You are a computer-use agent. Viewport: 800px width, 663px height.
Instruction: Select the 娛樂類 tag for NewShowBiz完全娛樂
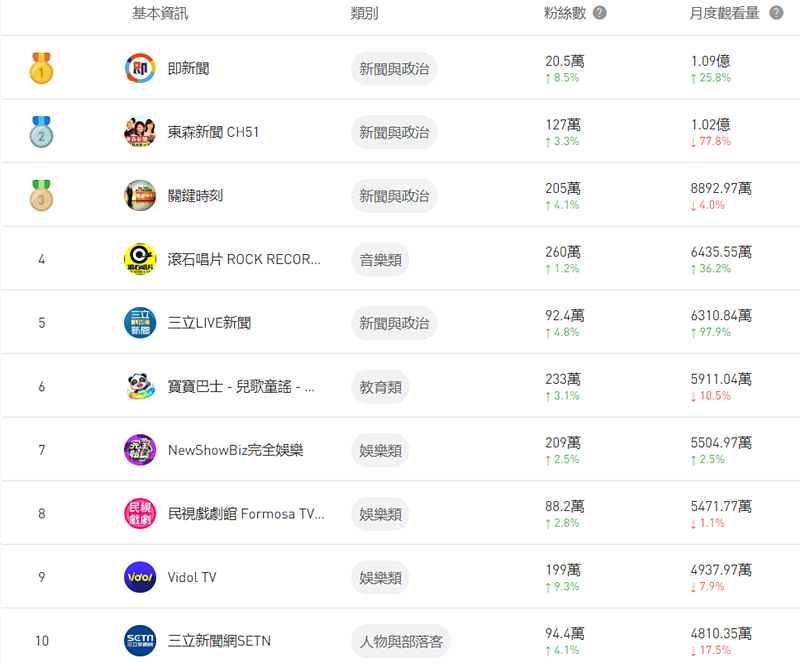[380, 450]
